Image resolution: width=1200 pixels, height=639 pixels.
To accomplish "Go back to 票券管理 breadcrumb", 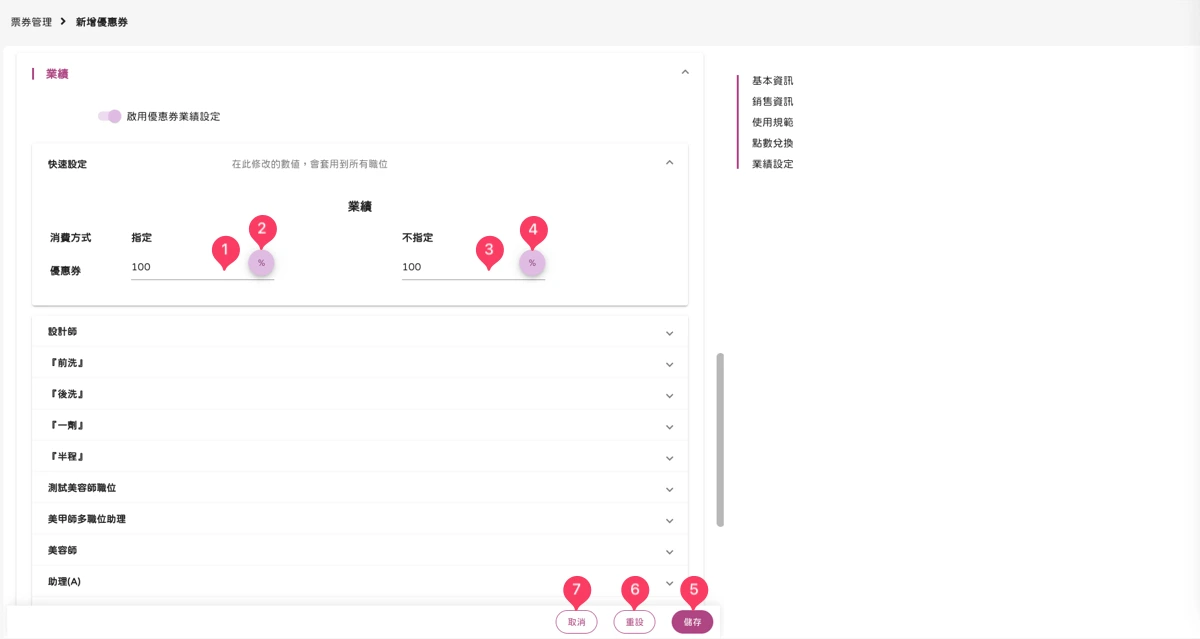I will coord(31,22).
